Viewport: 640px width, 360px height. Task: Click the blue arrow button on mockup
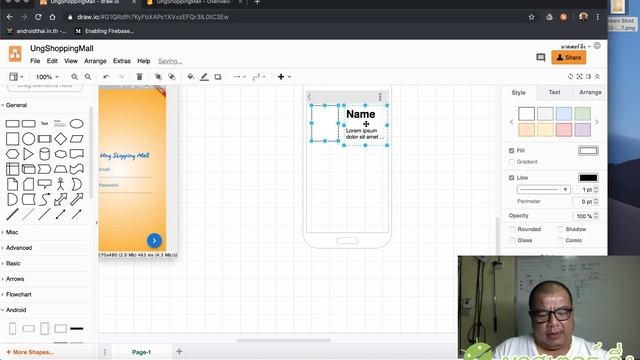[x=154, y=240]
